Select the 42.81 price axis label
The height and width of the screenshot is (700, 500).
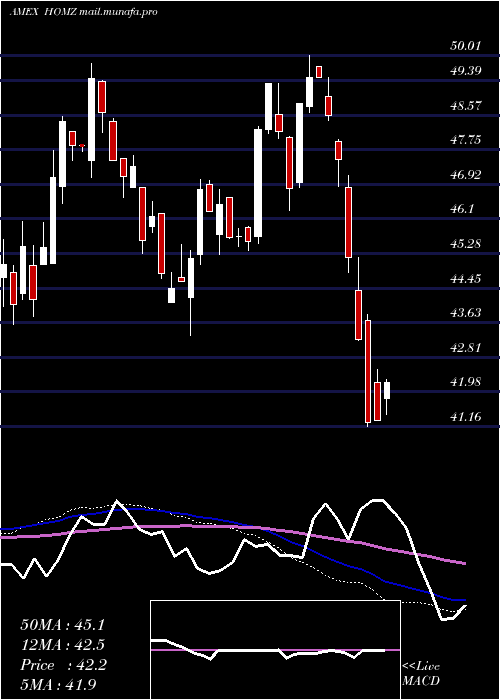coord(466,348)
